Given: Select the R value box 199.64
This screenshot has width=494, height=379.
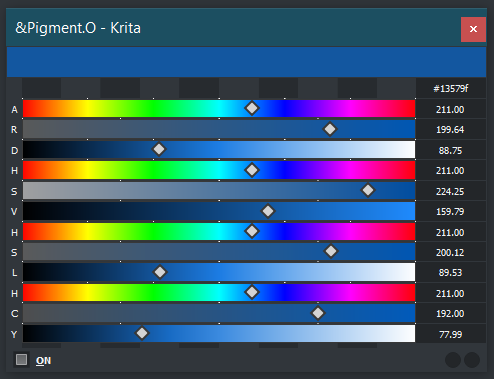Looking at the screenshot, I should coord(450,130).
